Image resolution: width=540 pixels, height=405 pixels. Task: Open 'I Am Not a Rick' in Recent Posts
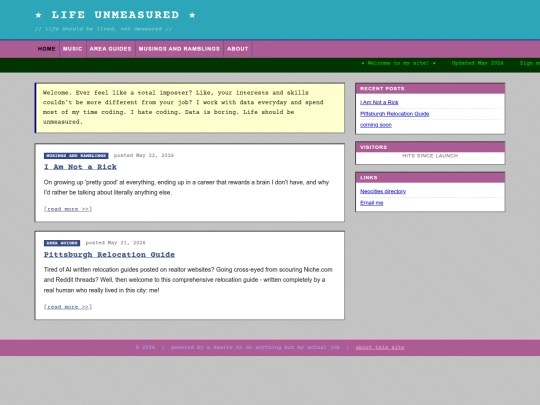pyautogui.click(x=379, y=102)
